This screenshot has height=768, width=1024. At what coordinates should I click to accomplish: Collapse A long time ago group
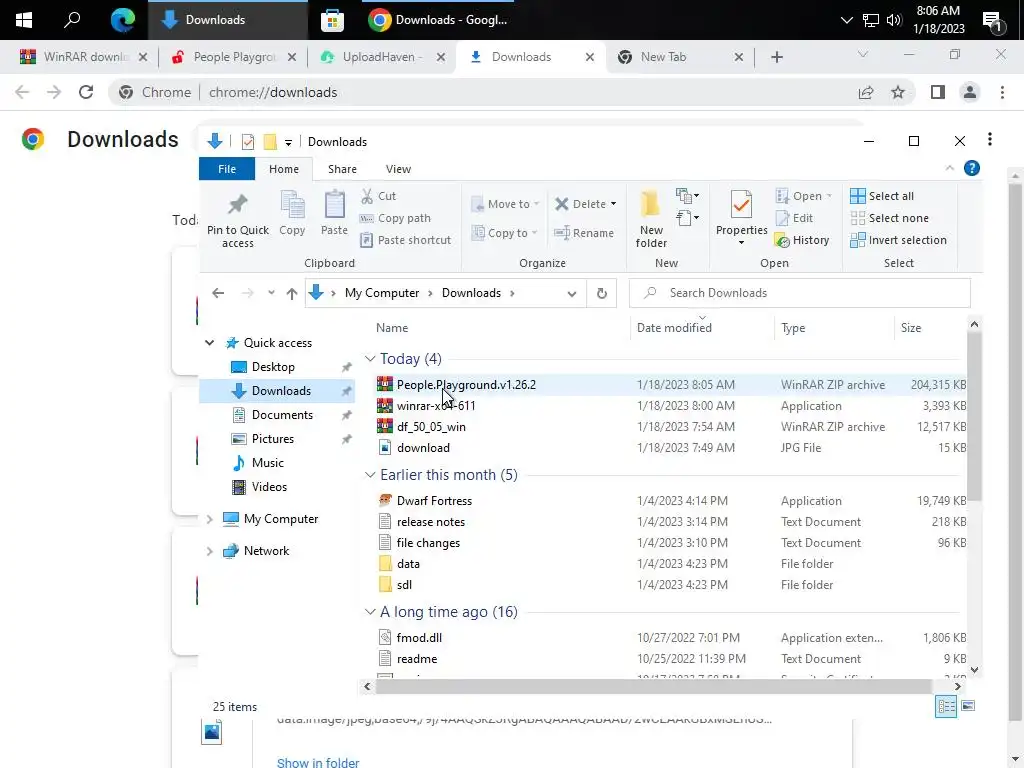[x=370, y=612]
